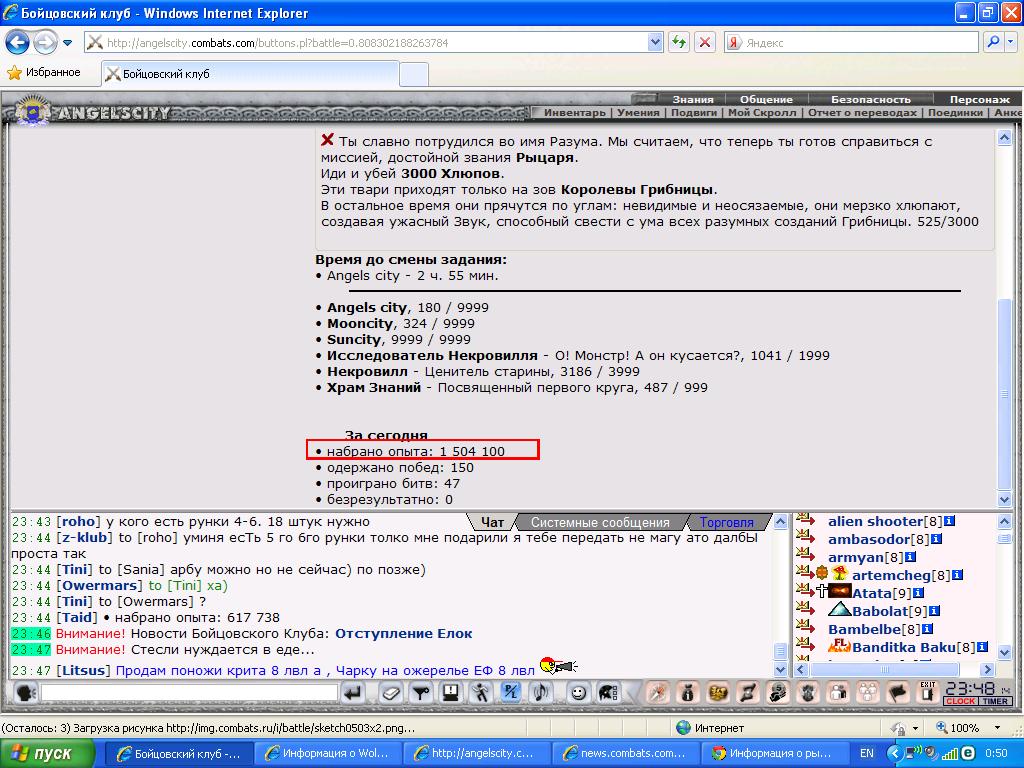
Task: Open info icon next to Atata
Action: (918, 593)
